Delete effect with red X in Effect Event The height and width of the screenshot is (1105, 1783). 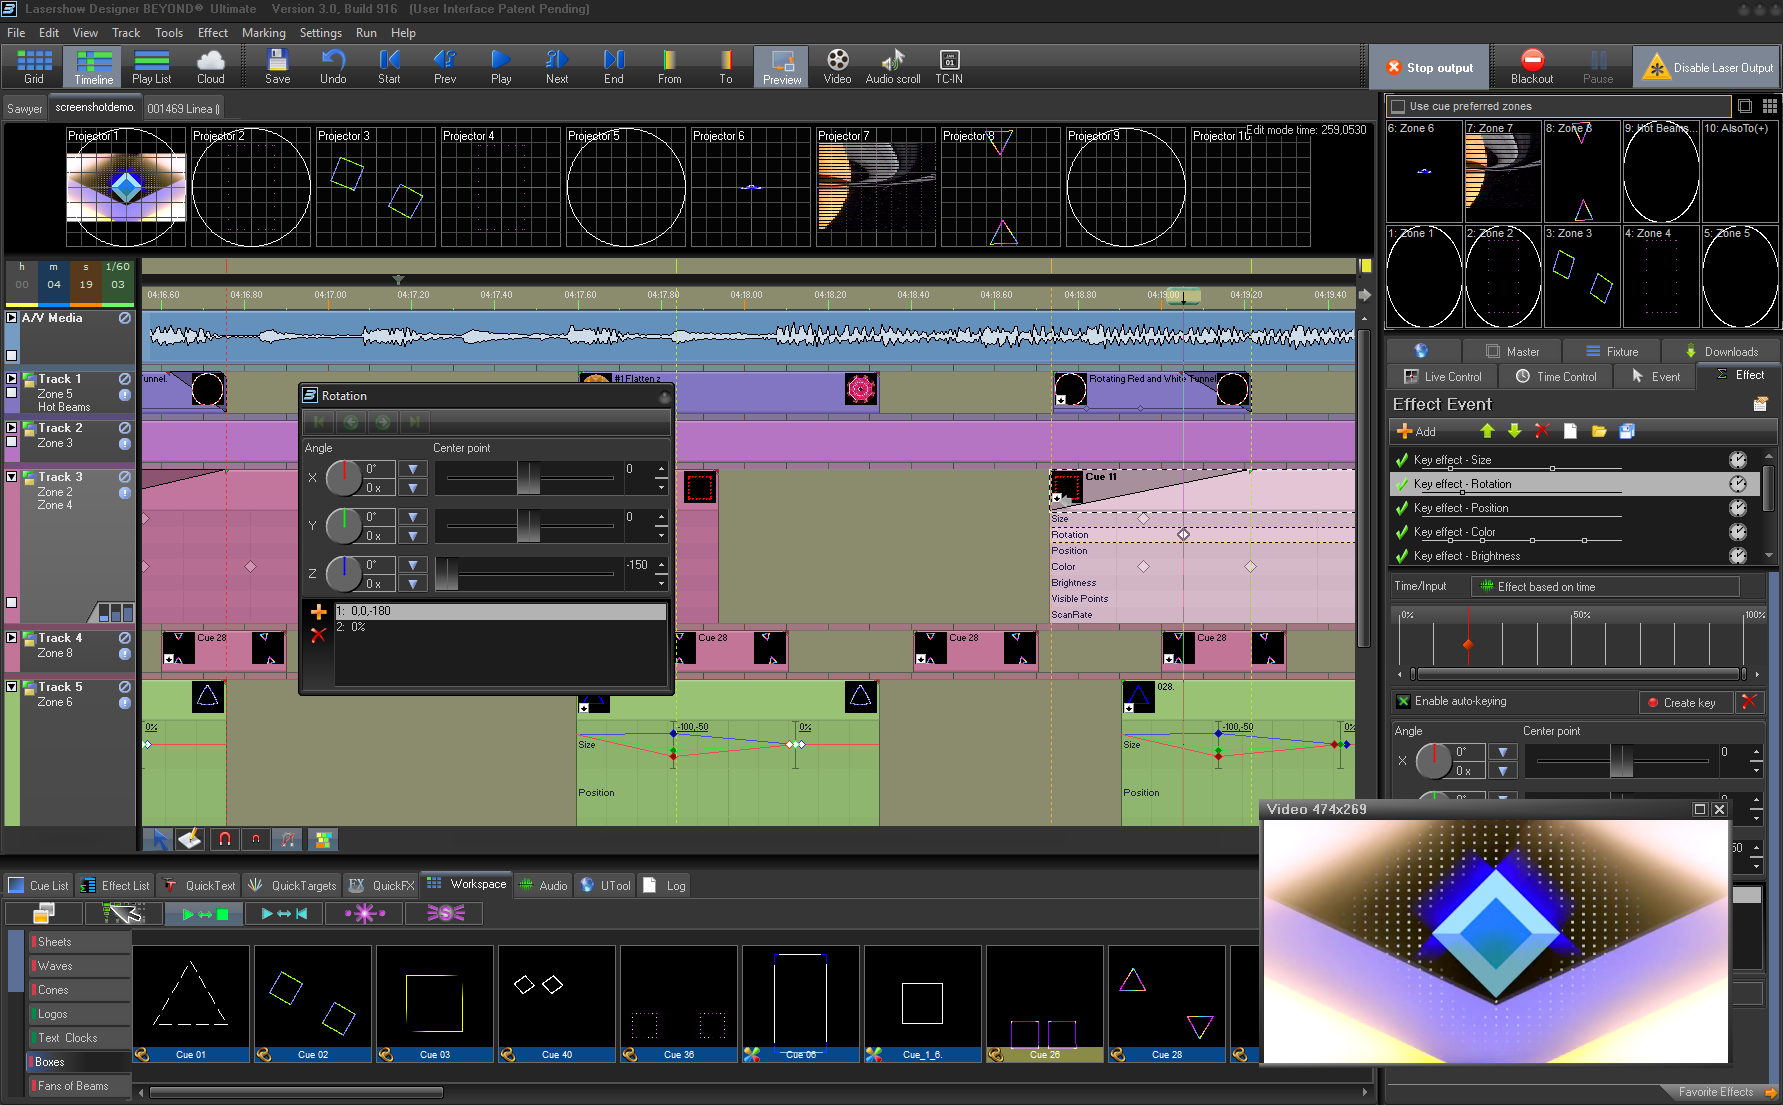1542,431
